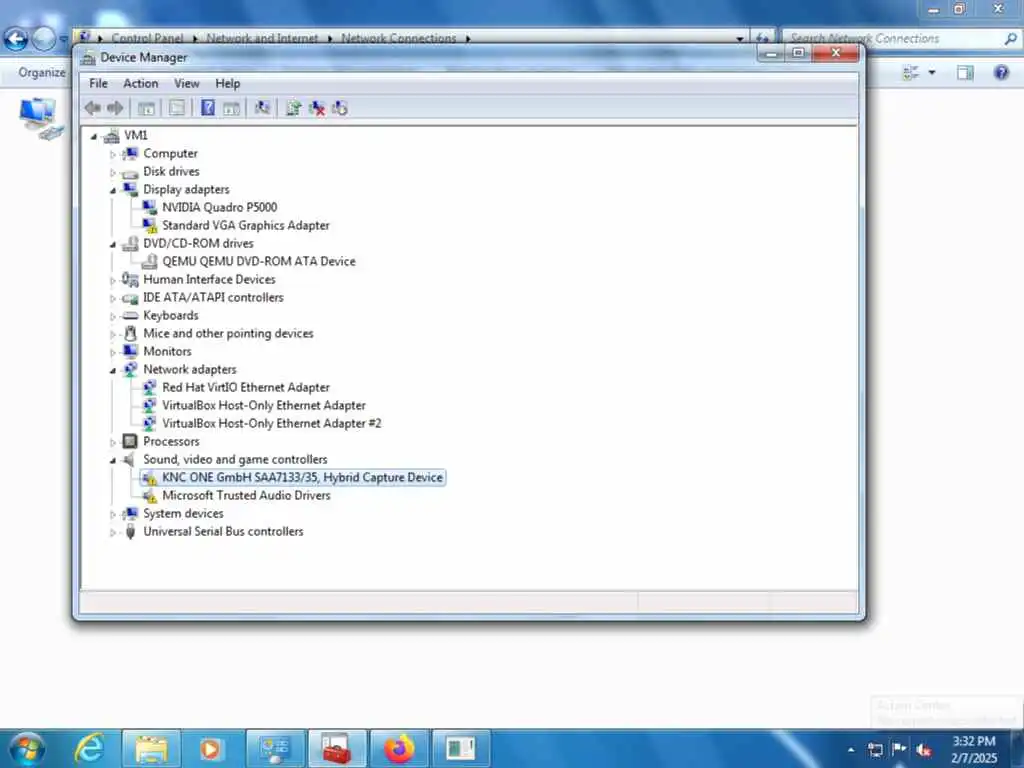The height and width of the screenshot is (768, 1024).
Task: Open Windows Explorer from the taskbar
Action: pyautogui.click(x=151, y=749)
